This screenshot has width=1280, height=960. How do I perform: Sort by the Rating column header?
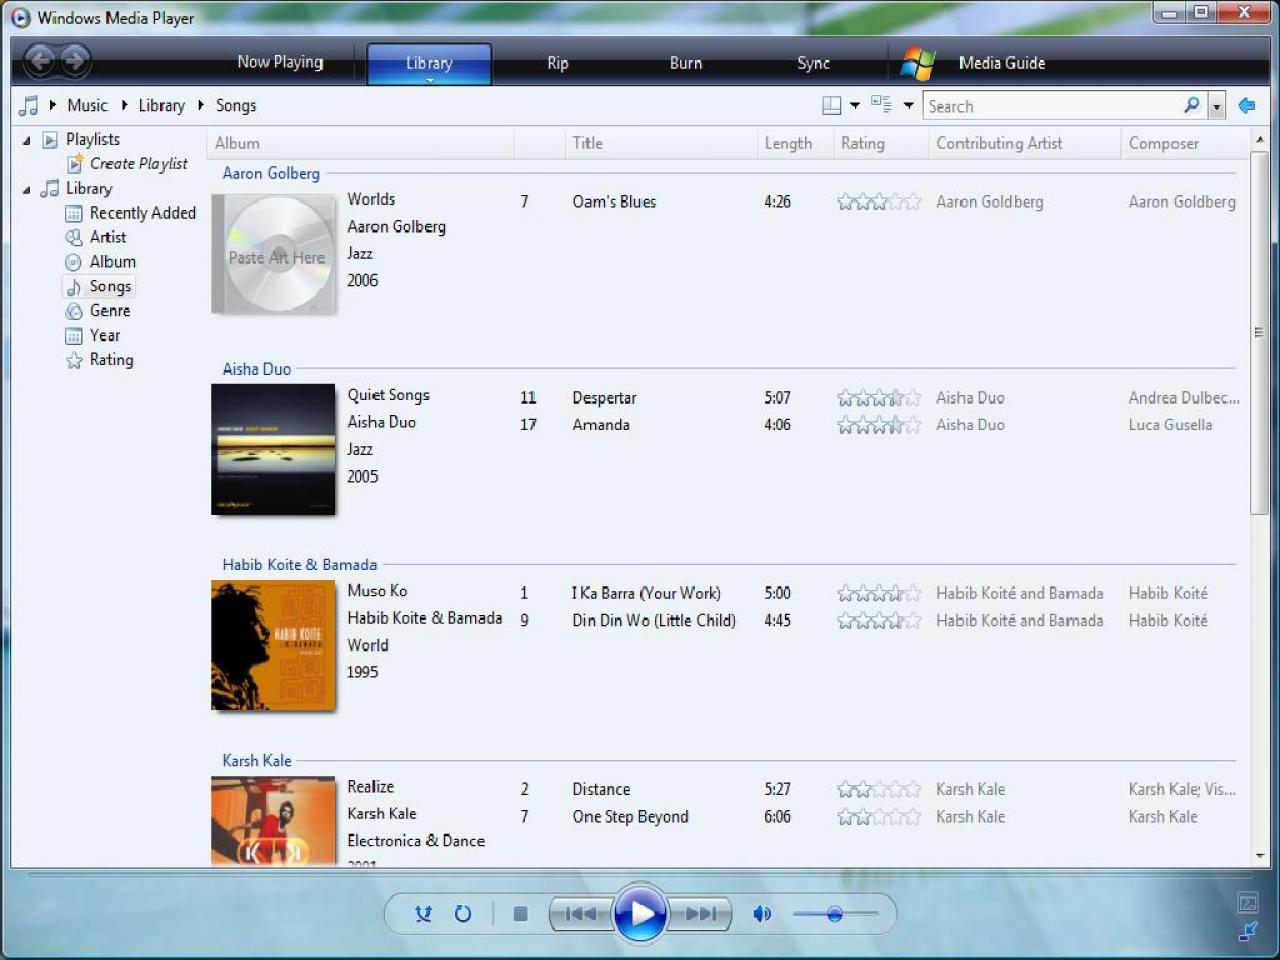coord(880,144)
